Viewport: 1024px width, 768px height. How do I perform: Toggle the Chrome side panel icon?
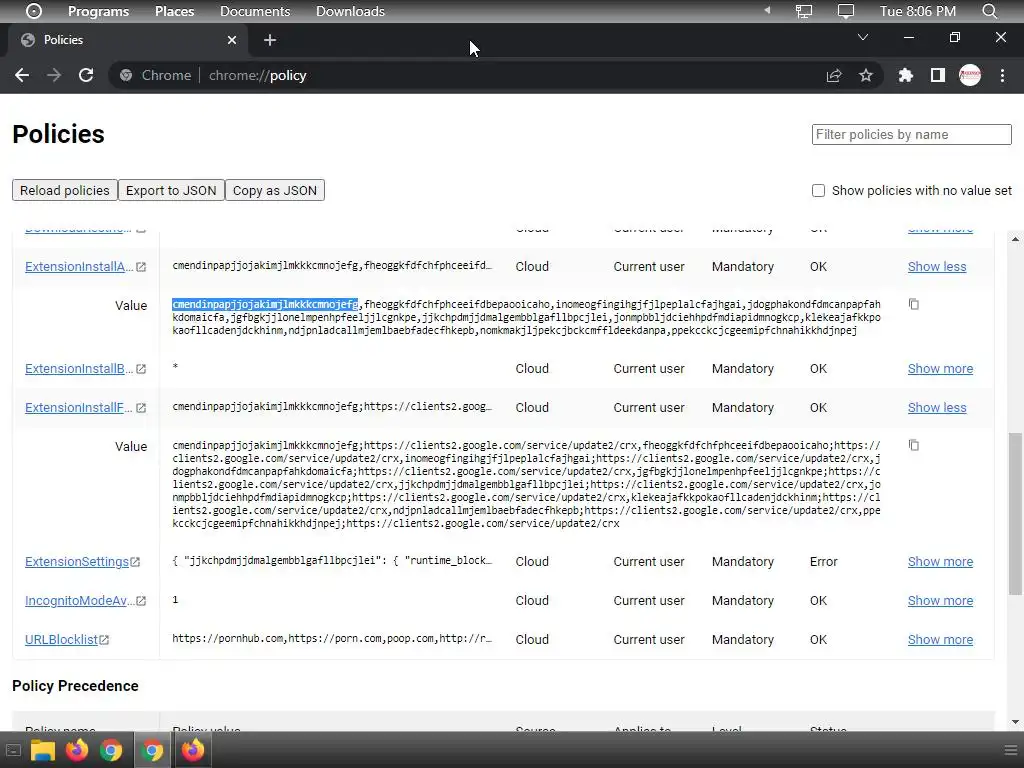938,76
